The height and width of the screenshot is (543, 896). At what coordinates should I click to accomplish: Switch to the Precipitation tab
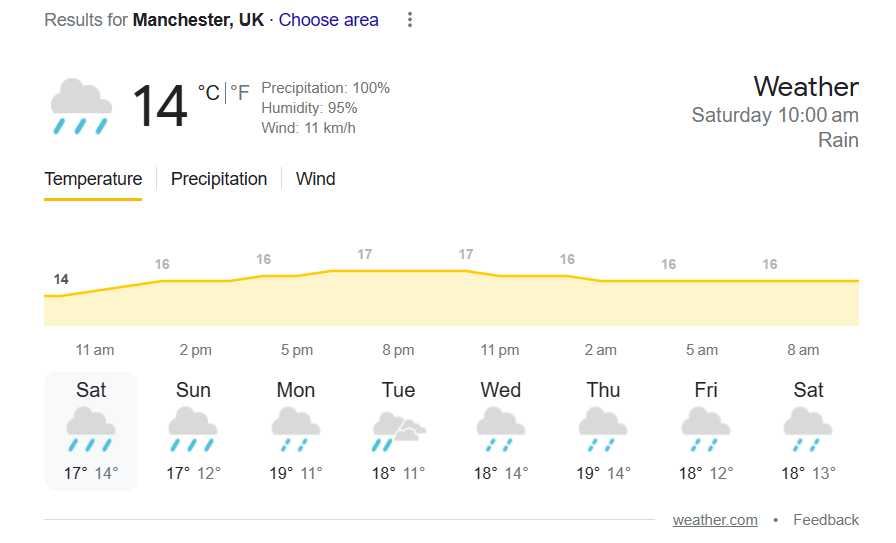(219, 179)
